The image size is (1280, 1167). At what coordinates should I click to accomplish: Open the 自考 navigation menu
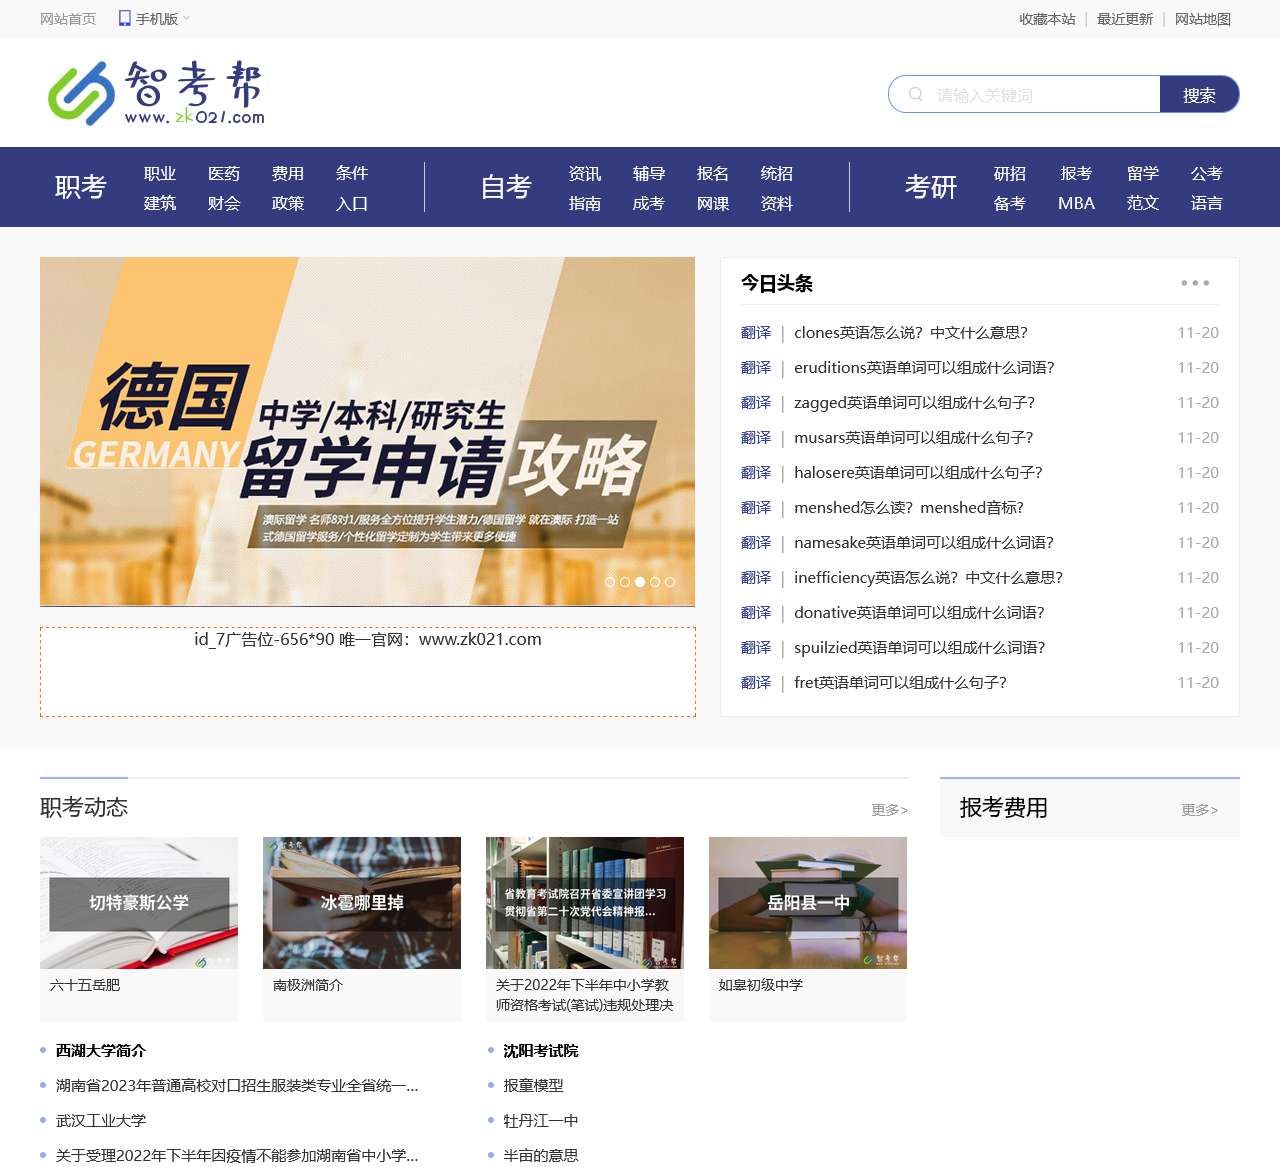tap(506, 187)
